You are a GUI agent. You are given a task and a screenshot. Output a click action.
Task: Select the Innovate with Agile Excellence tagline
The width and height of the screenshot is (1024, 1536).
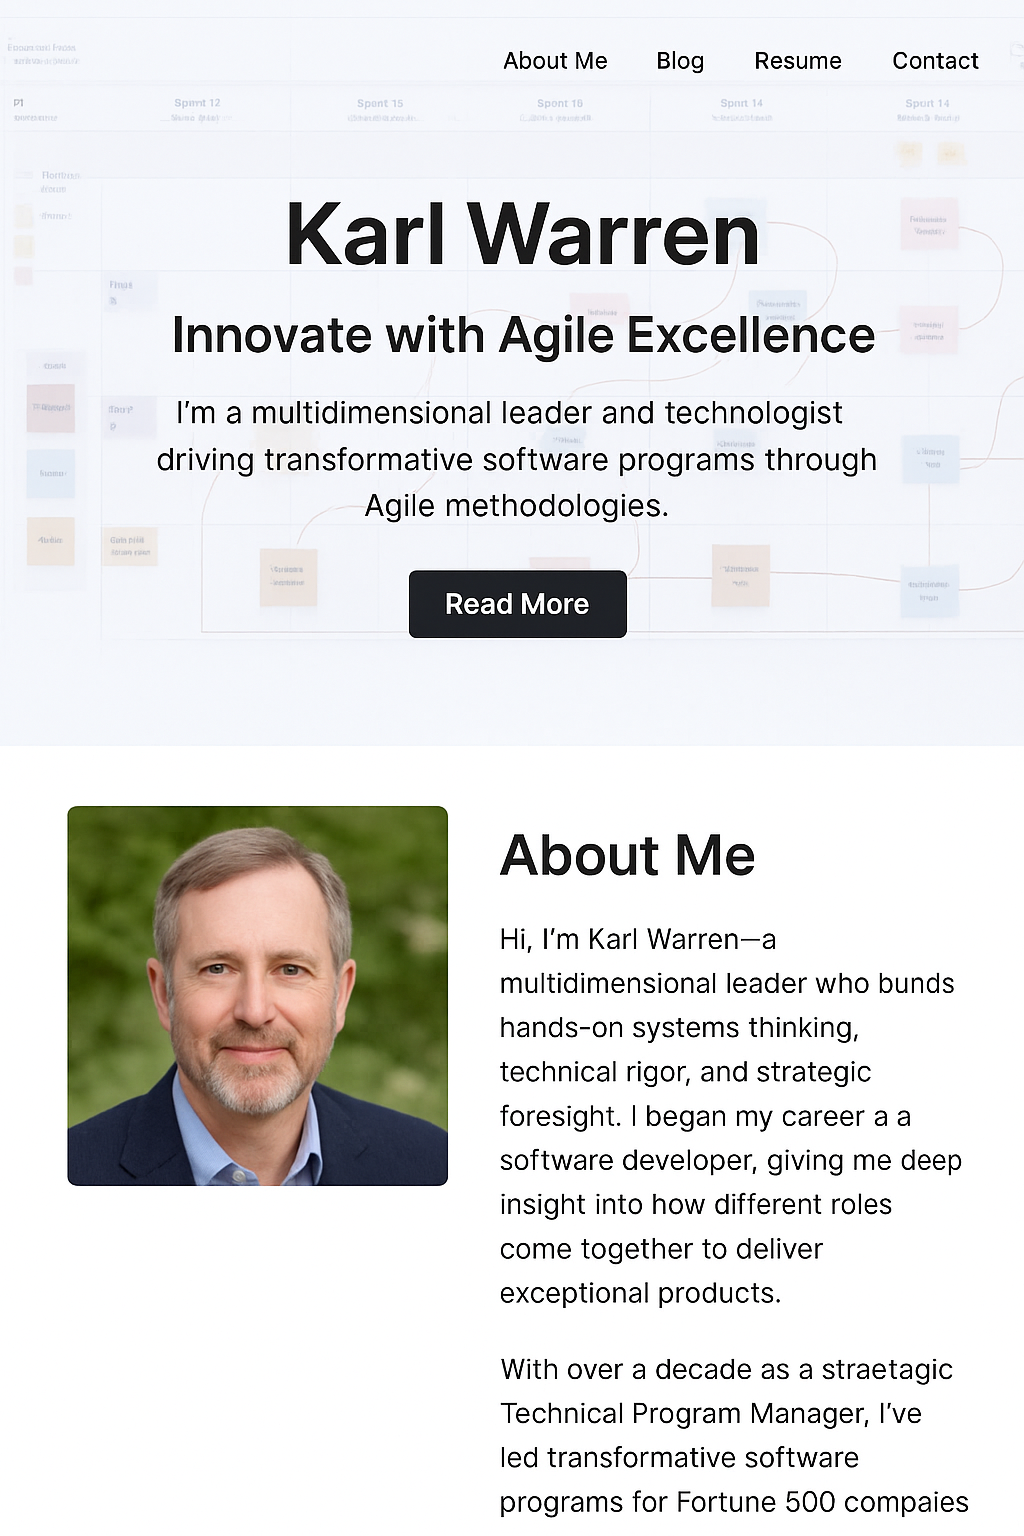[523, 335]
